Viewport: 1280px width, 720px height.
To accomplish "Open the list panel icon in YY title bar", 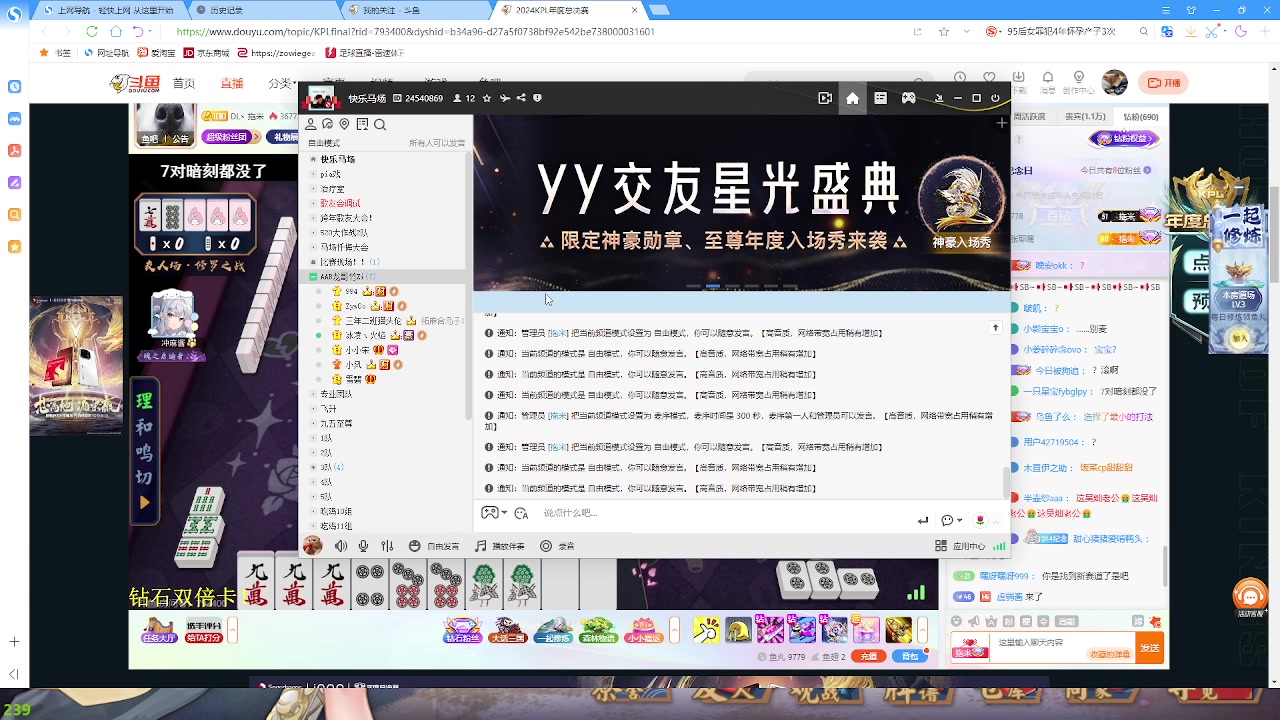I will pos(880,98).
